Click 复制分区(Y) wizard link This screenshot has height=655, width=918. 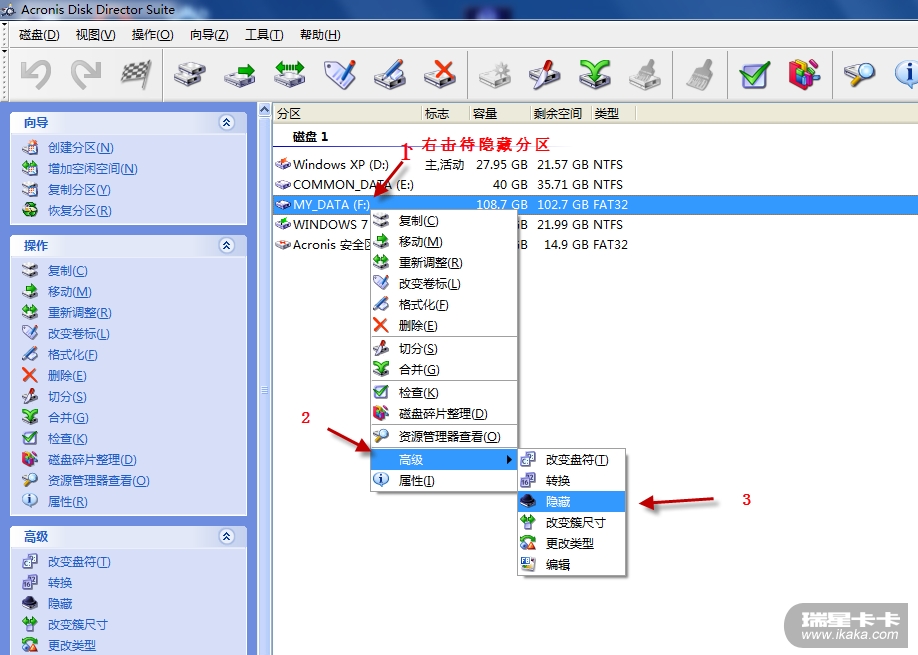[79, 190]
